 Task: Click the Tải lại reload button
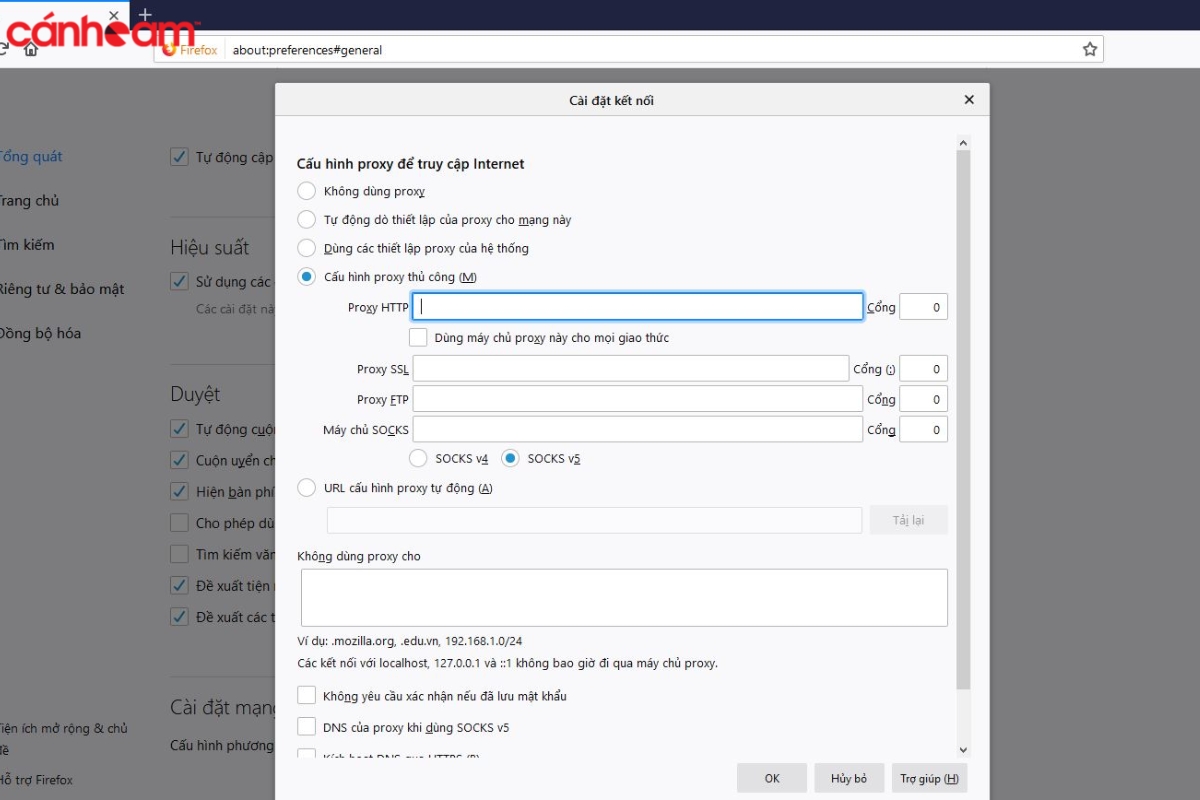click(908, 520)
